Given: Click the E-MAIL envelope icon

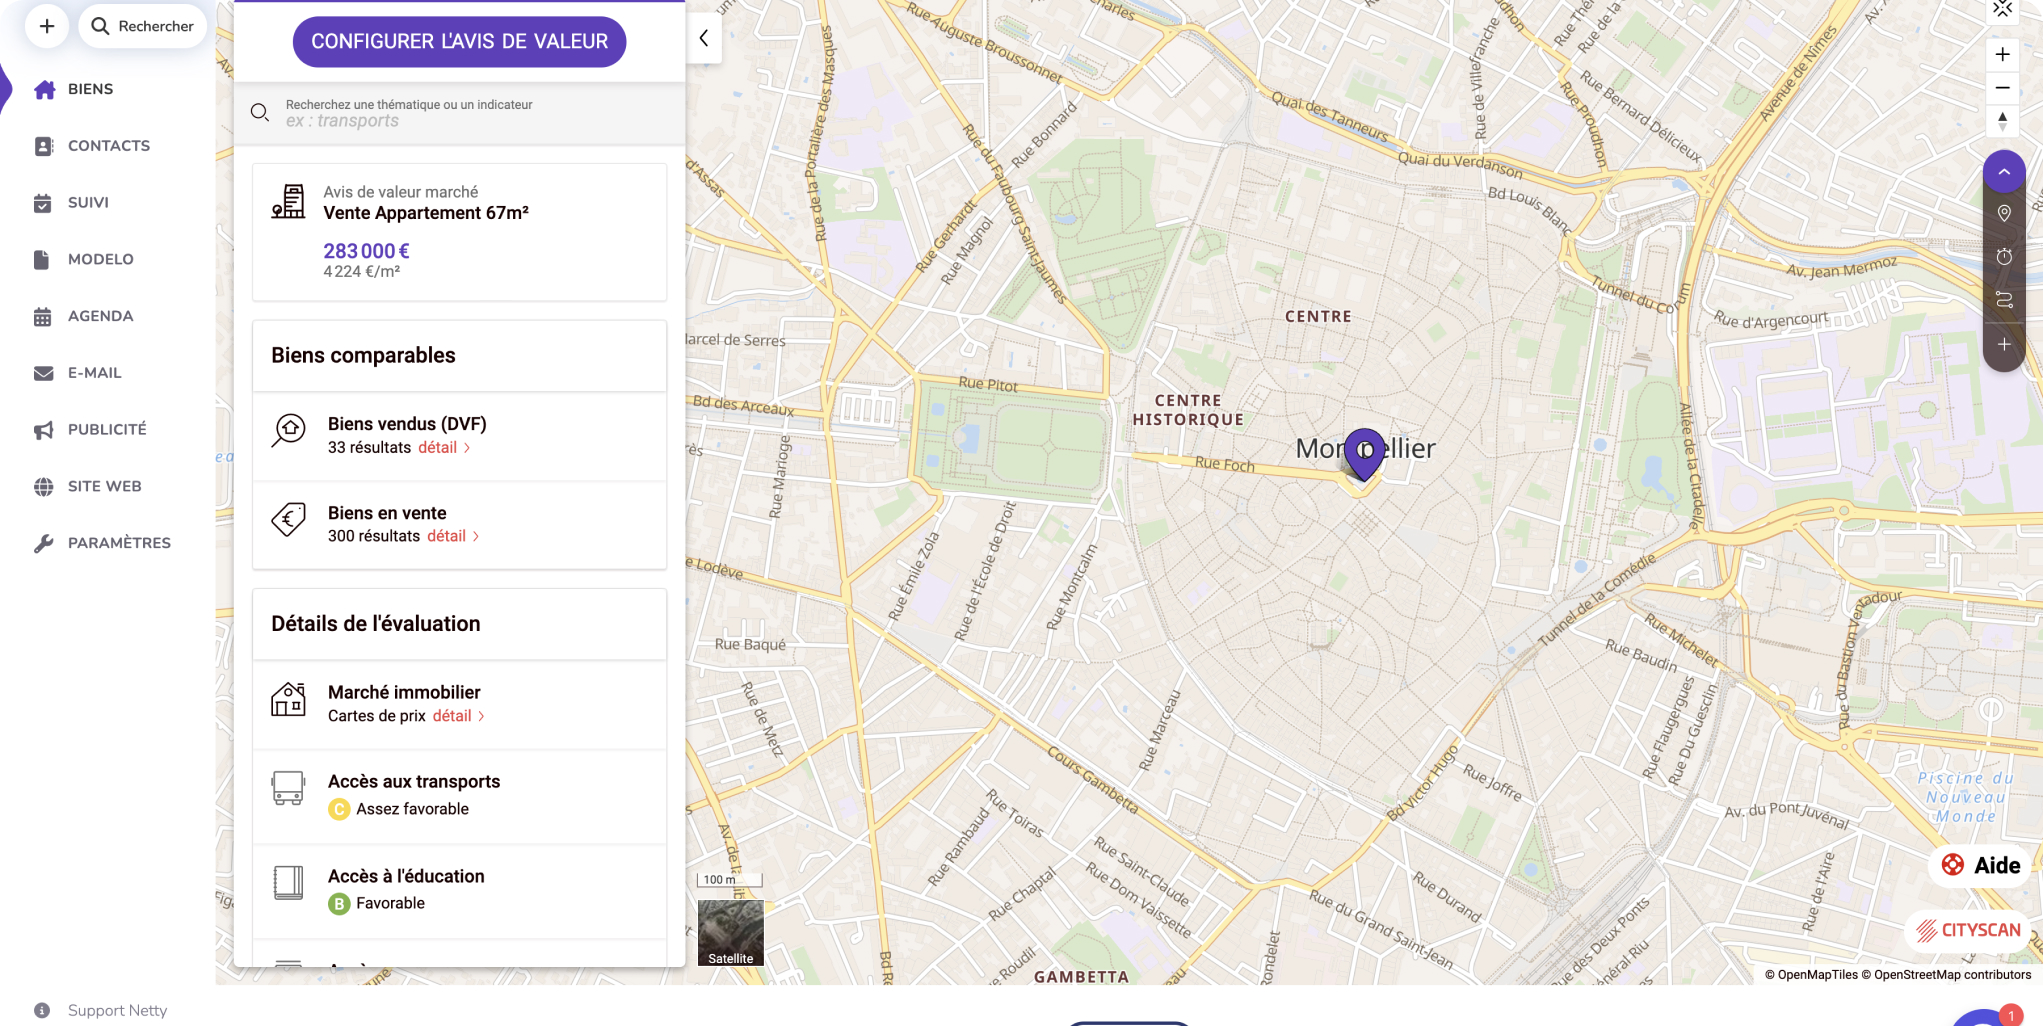Looking at the screenshot, I should (x=43, y=373).
